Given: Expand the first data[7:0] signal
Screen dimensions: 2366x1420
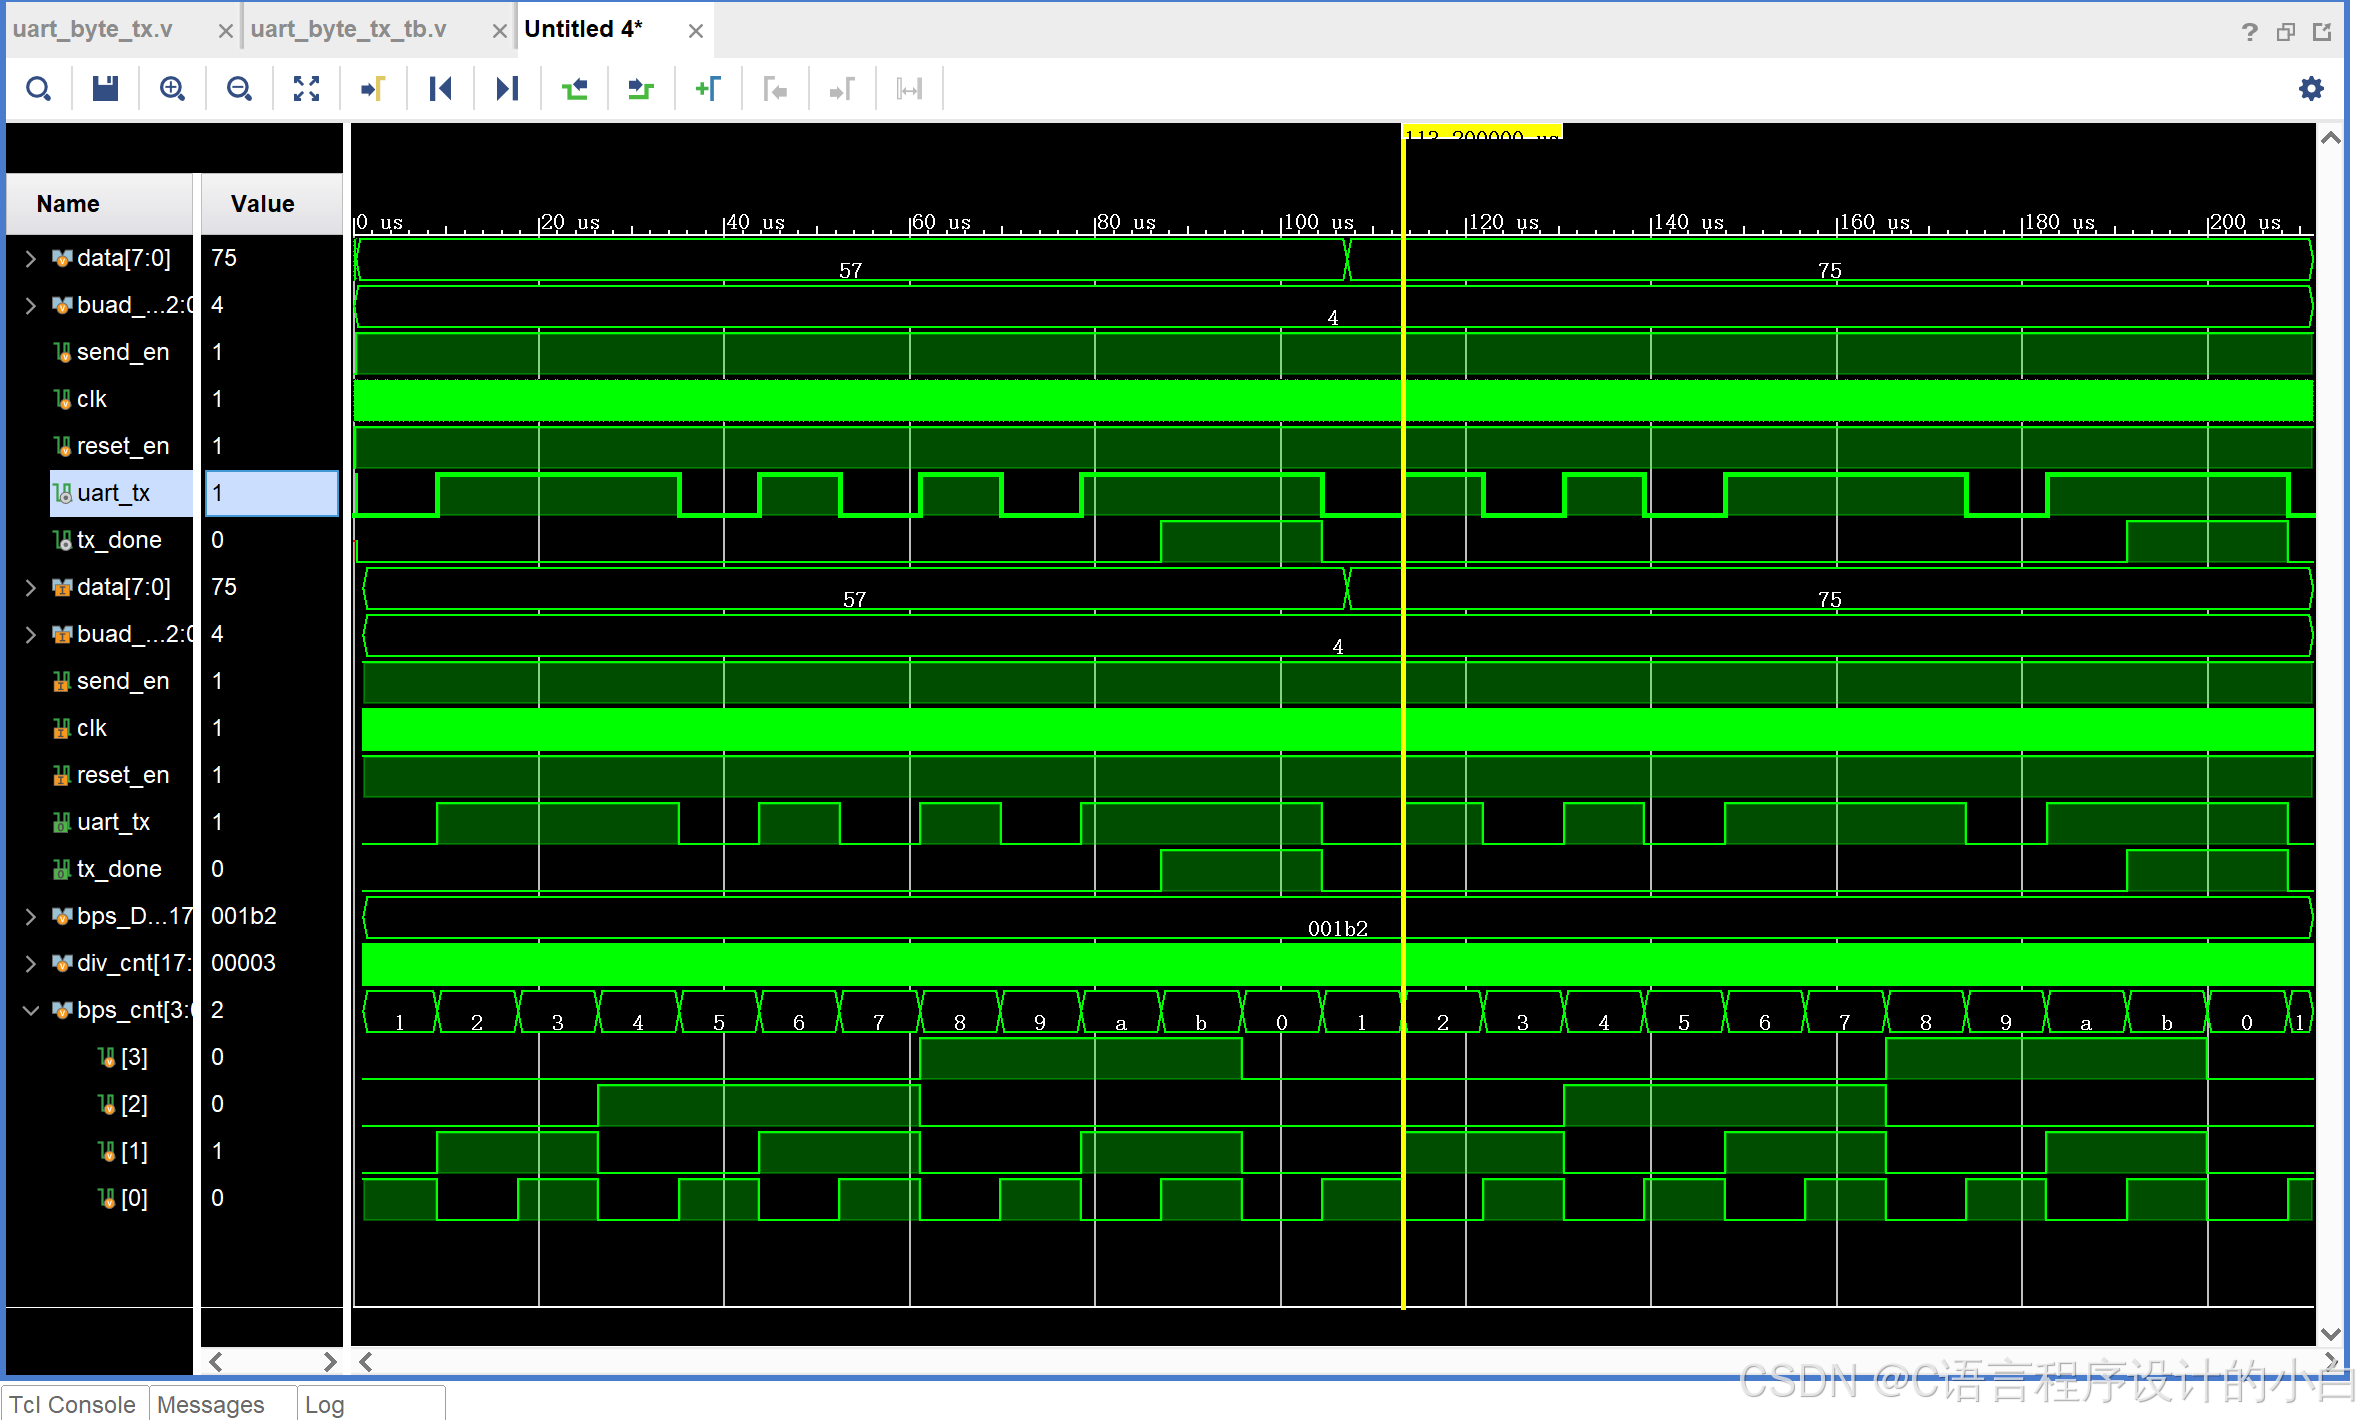Looking at the screenshot, I should click(x=30, y=258).
